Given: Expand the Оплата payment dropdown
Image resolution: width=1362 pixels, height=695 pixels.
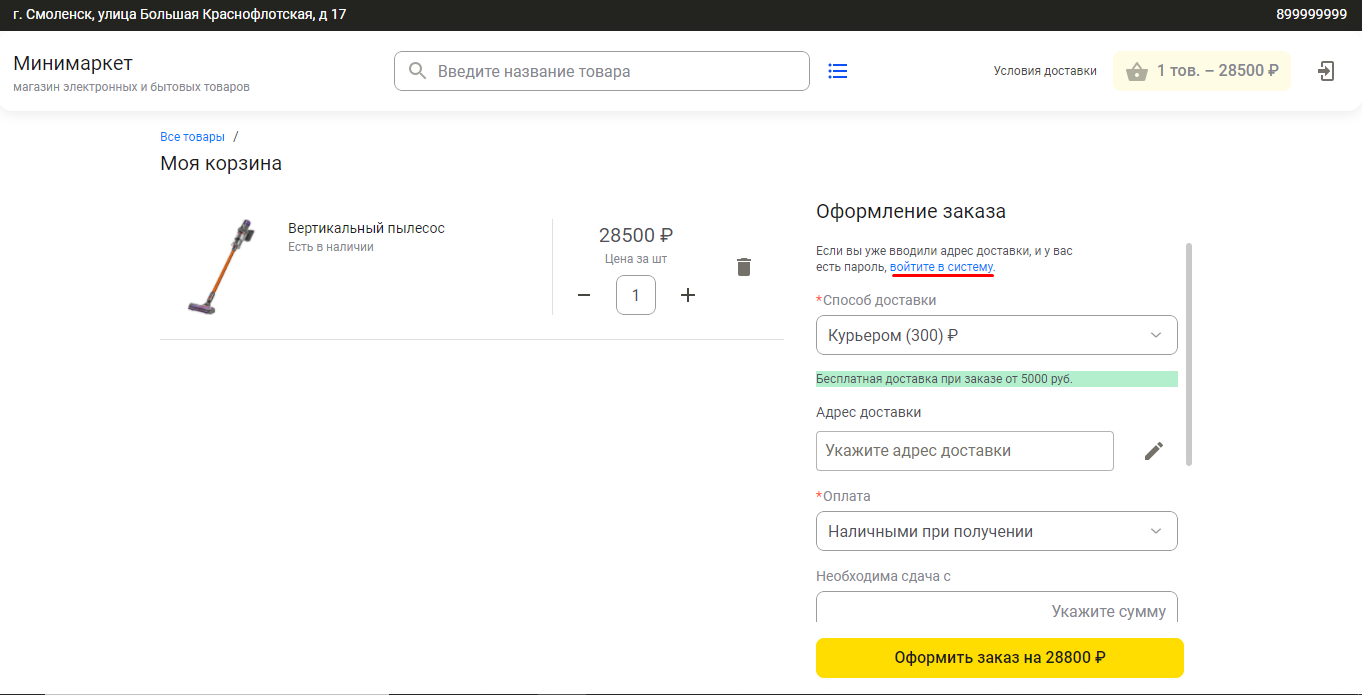Looking at the screenshot, I should click(x=996, y=531).
